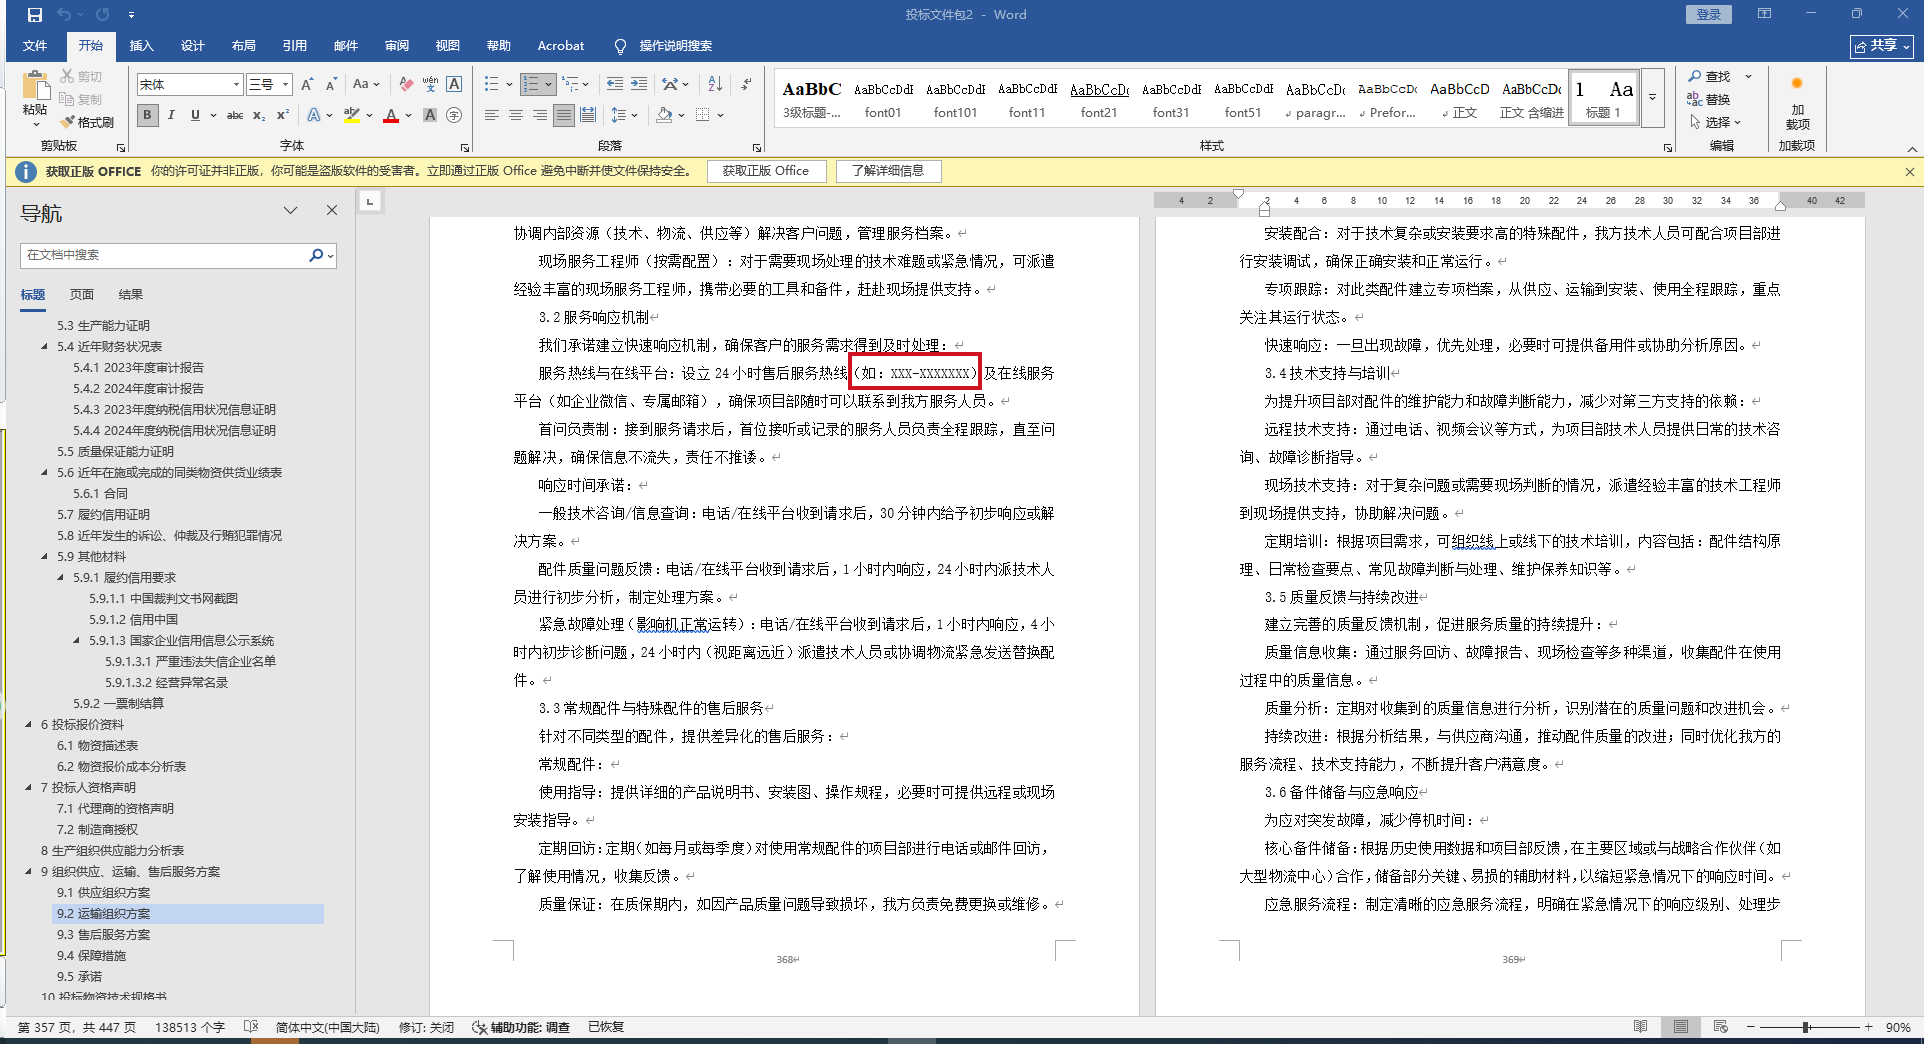Open the font size dropdown (三号)
The image size is (1924, 1044).
(x=286, y=84)
